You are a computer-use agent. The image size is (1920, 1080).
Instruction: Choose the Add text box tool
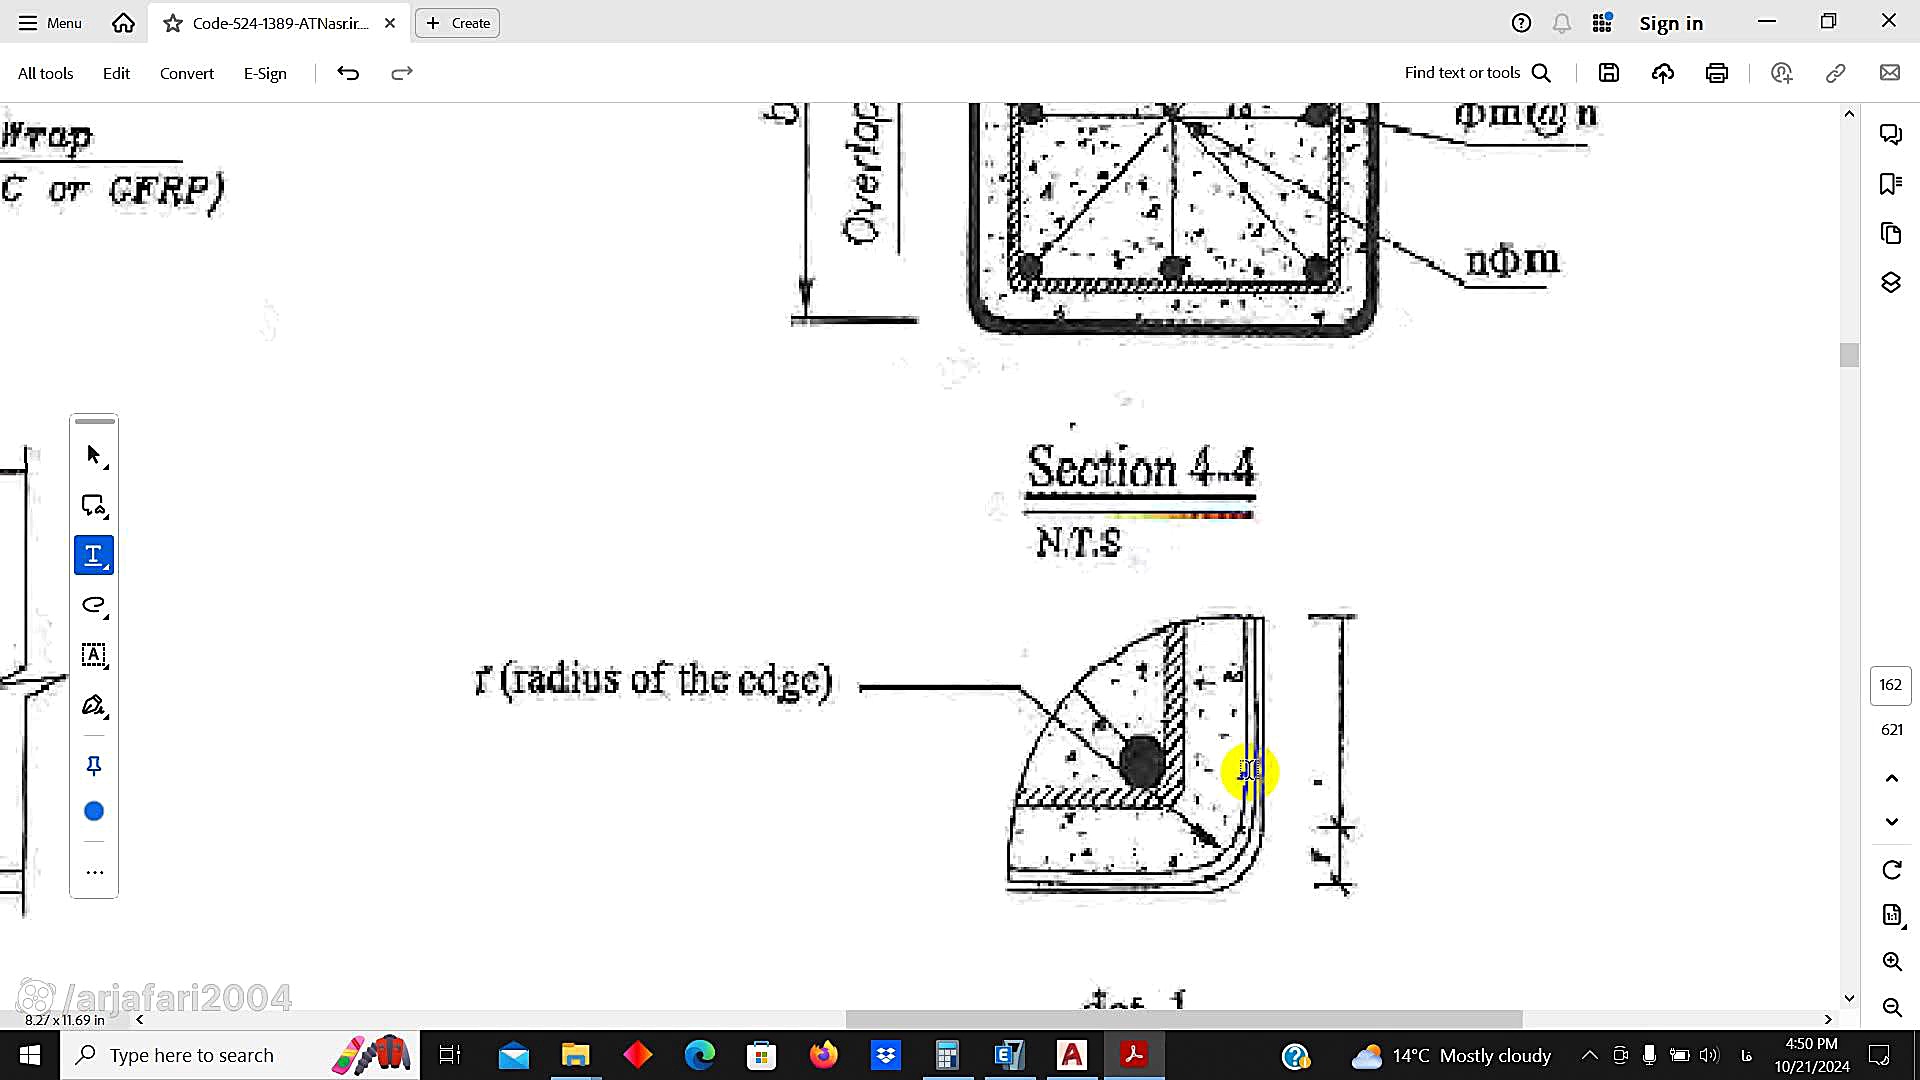click(94, 655)
